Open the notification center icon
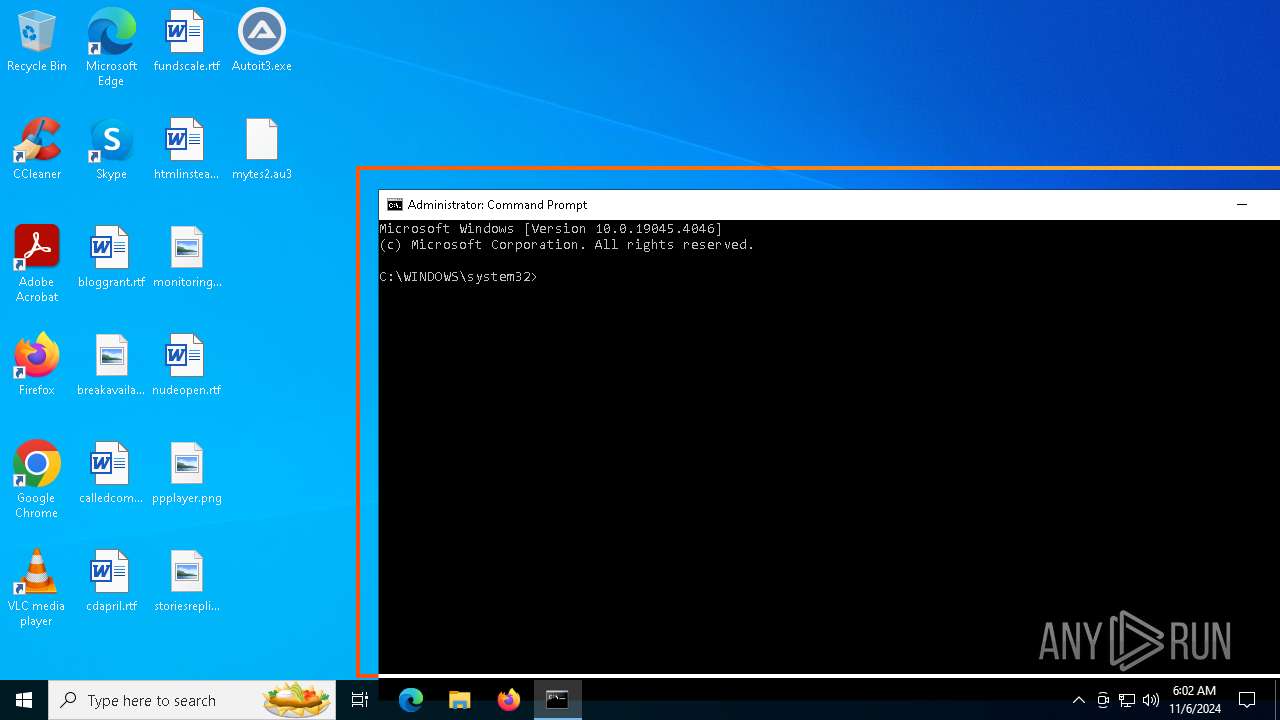The image size is (1280, 720). (1247, 700)
